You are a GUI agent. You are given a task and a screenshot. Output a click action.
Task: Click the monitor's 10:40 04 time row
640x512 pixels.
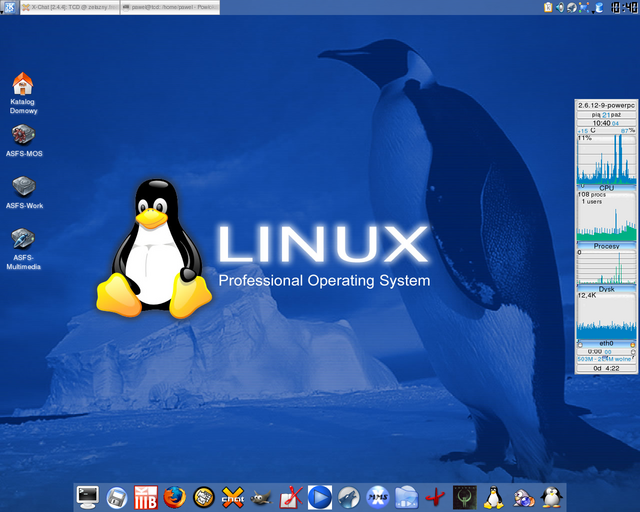tap(606, 123)
